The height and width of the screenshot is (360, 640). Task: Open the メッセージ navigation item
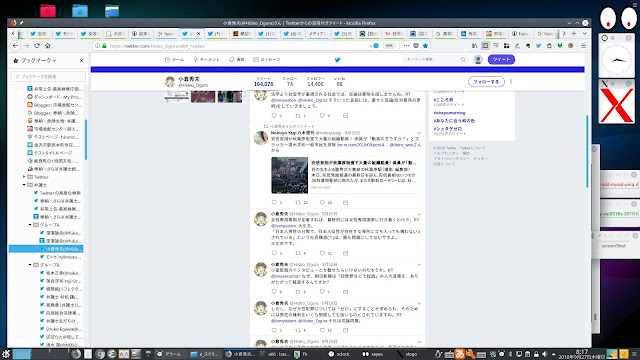267,60
